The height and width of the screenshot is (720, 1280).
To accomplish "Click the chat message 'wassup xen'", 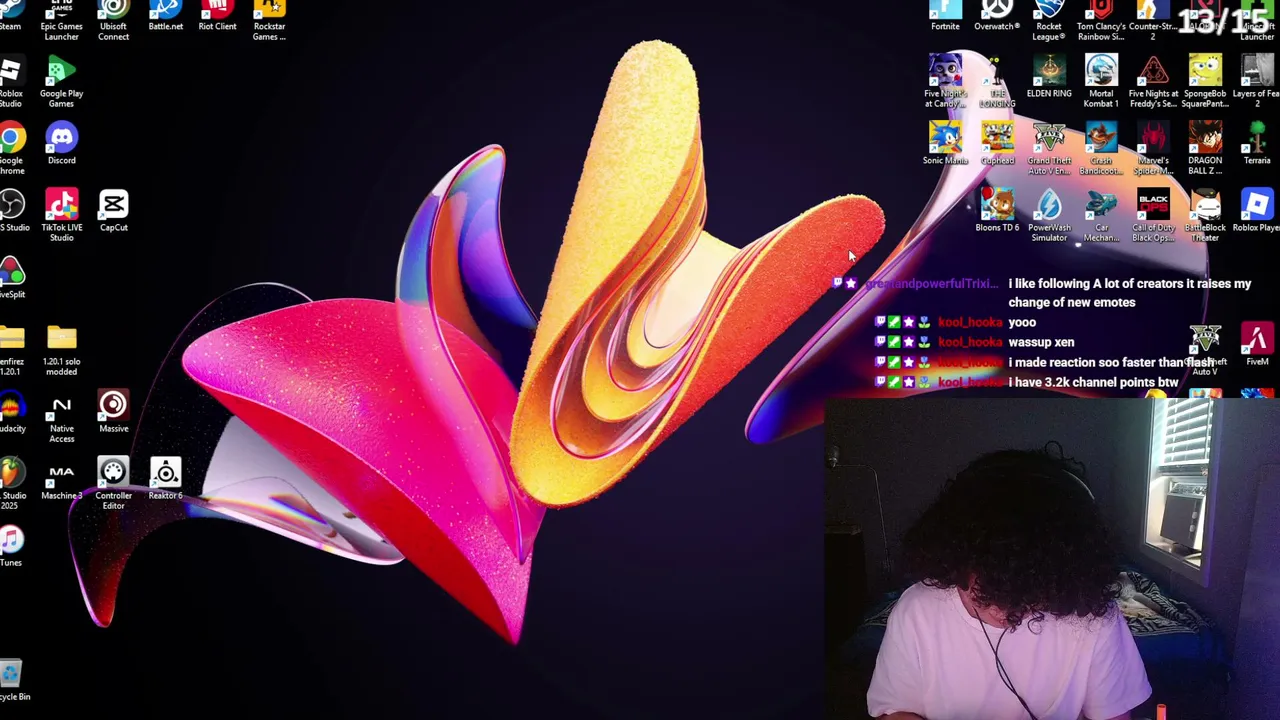I will tap(1041, 342).
